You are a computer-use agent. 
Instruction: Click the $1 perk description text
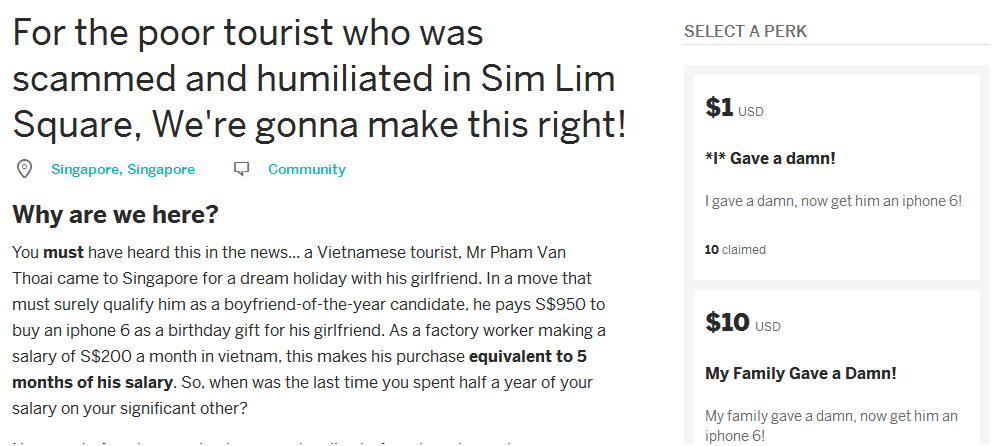[x=832, y=201]
